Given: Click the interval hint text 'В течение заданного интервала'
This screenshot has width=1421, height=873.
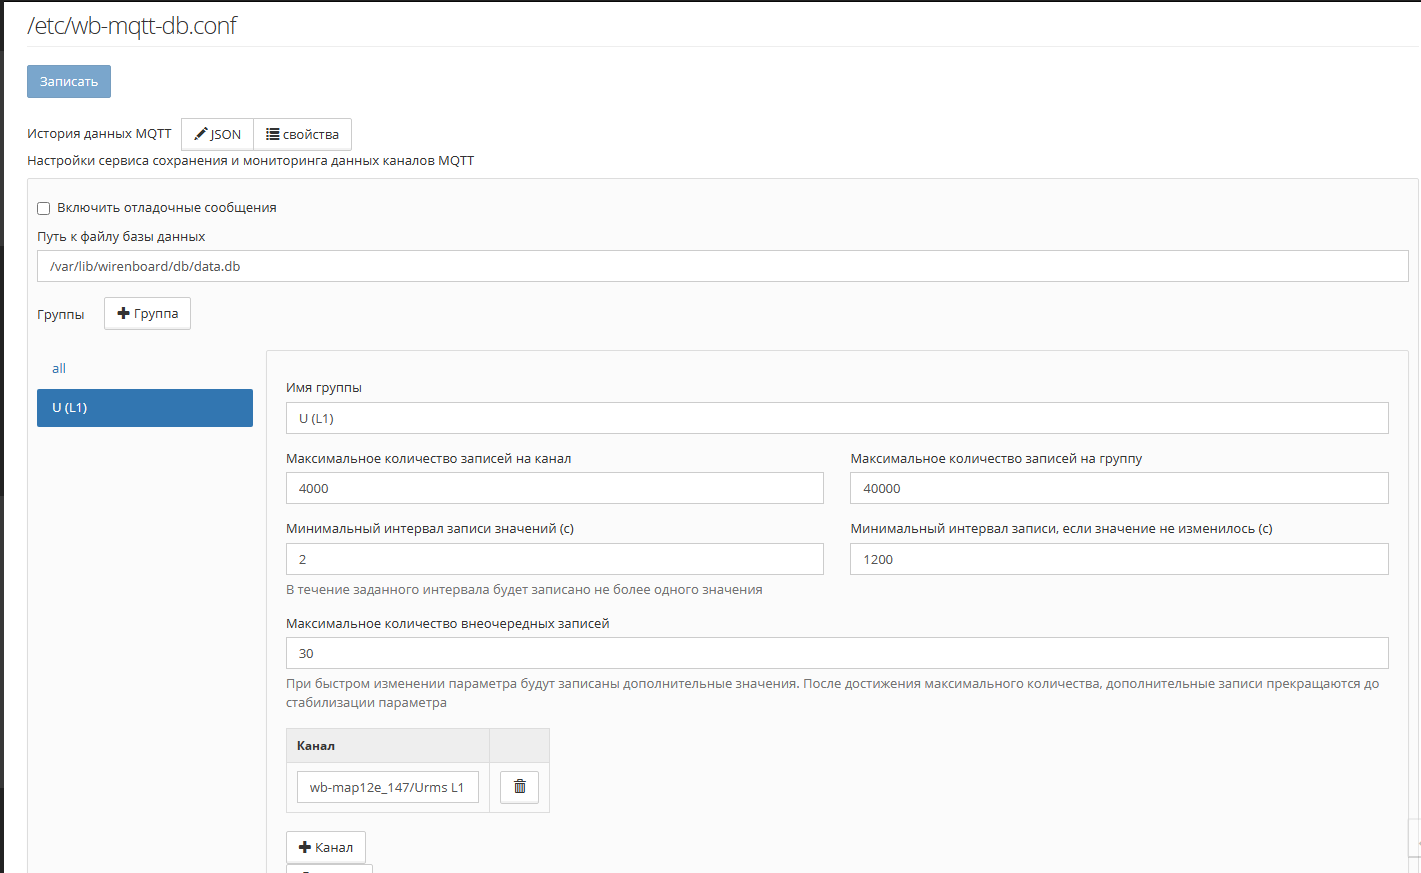Looking at the screenshot, I should (x=524, y=590).
